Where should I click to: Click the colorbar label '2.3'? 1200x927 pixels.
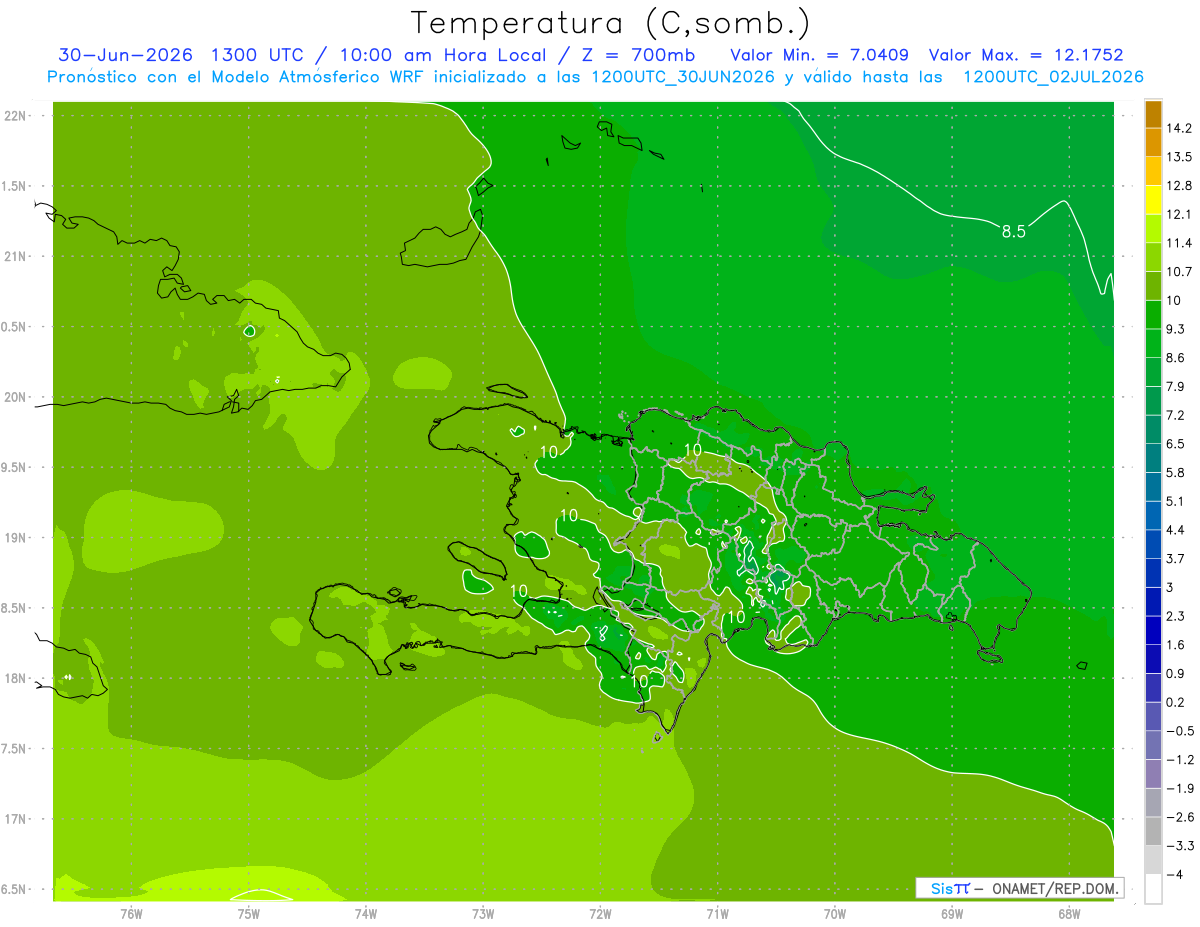point(1176,616)
